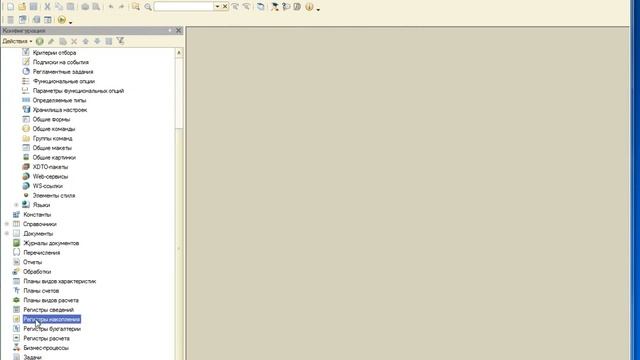Select Планы счетов tree item
640x360 pixels.
[41, 291]
